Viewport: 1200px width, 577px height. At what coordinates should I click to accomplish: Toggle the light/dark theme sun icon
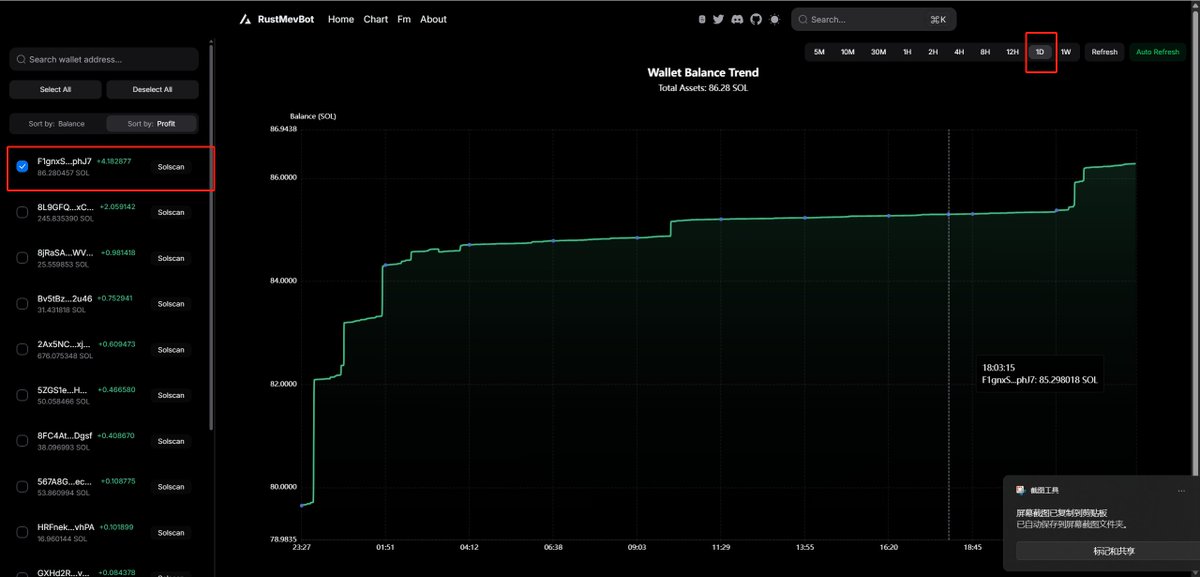pos(774,19)
